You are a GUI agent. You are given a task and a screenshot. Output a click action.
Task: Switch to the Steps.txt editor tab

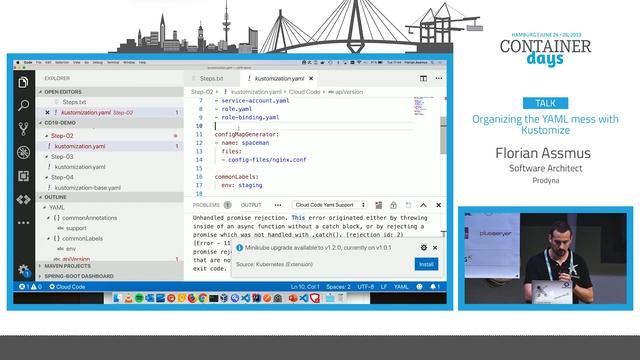coord(212,78)
